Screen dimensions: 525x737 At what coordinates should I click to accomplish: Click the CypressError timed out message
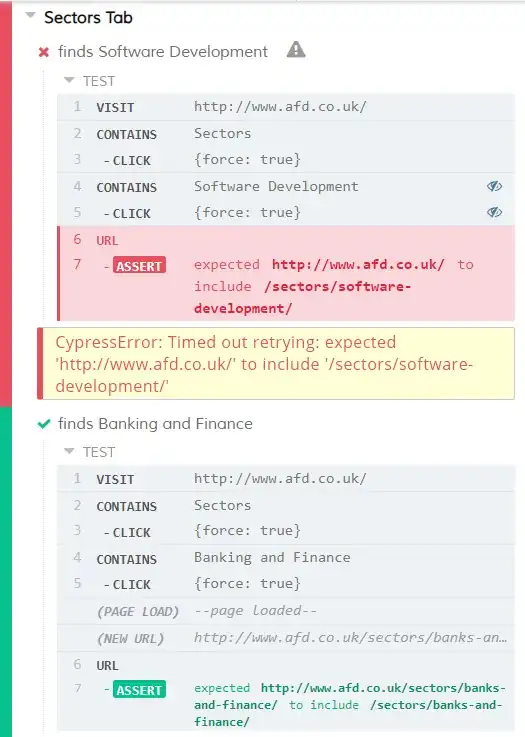275,364
